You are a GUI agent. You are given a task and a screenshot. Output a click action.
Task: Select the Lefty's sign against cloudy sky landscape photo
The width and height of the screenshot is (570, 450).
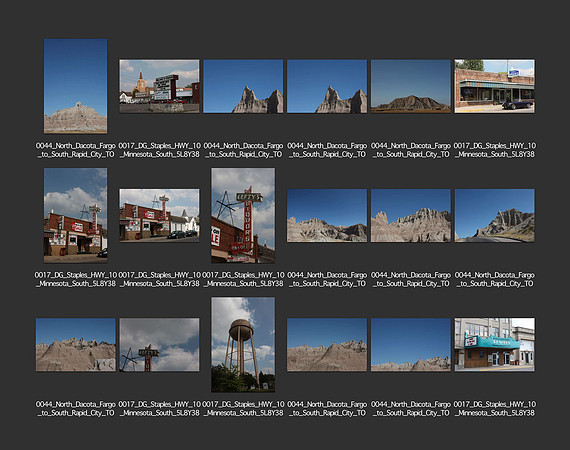pyautogui.click(x=159, y=345)
